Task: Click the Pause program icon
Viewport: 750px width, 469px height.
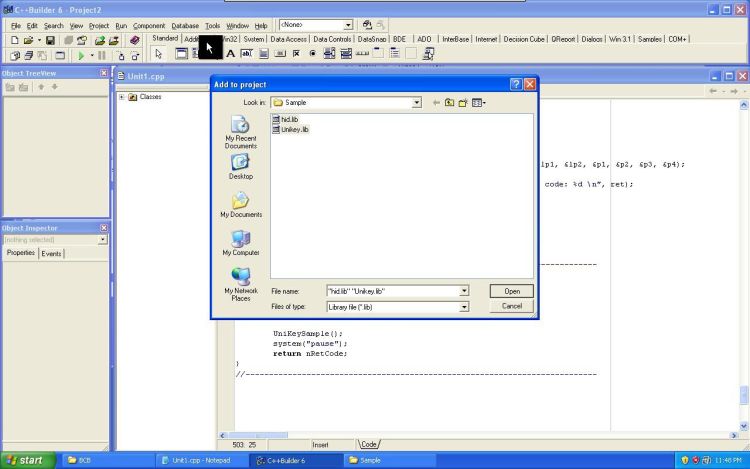Action: pyautogui.click(x=102, y=56)
